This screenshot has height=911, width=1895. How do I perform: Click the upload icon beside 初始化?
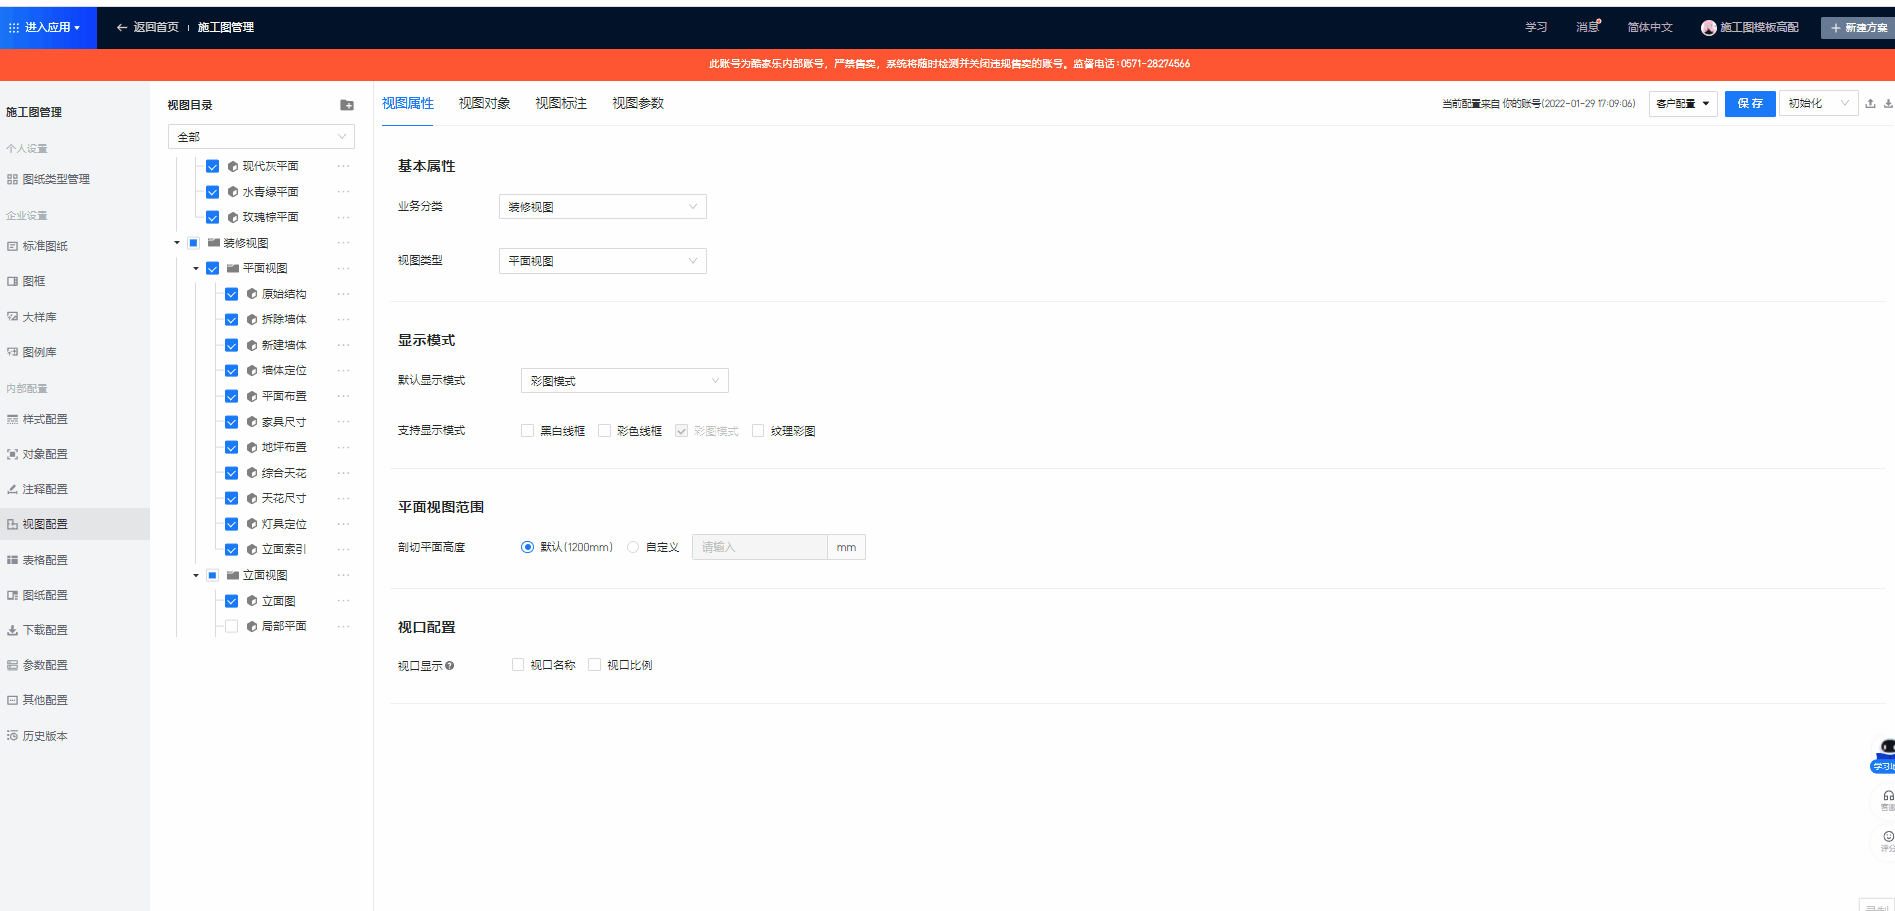[1870, 104]
